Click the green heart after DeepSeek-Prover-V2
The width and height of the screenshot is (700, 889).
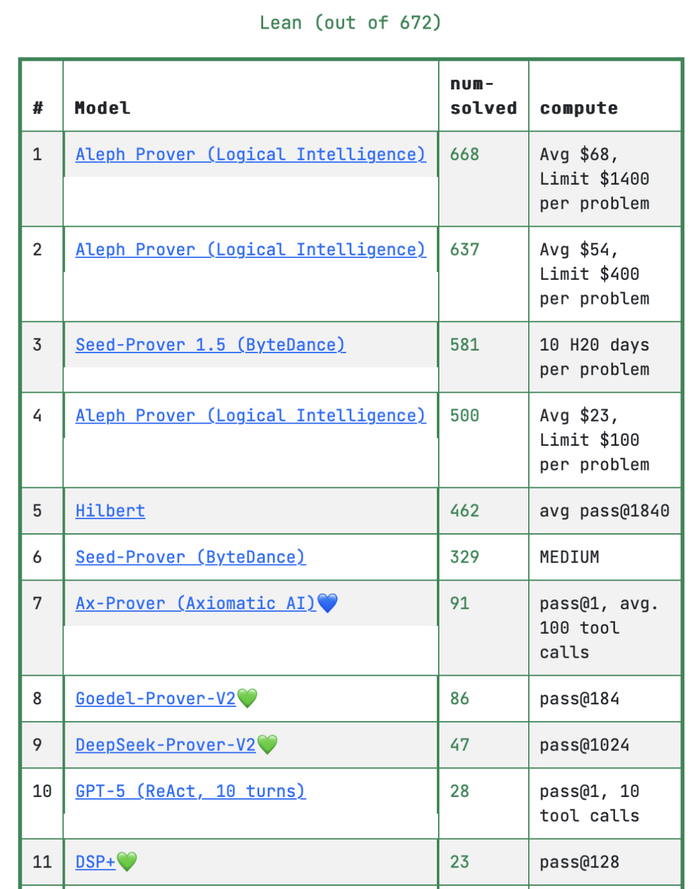coord(267,745)
